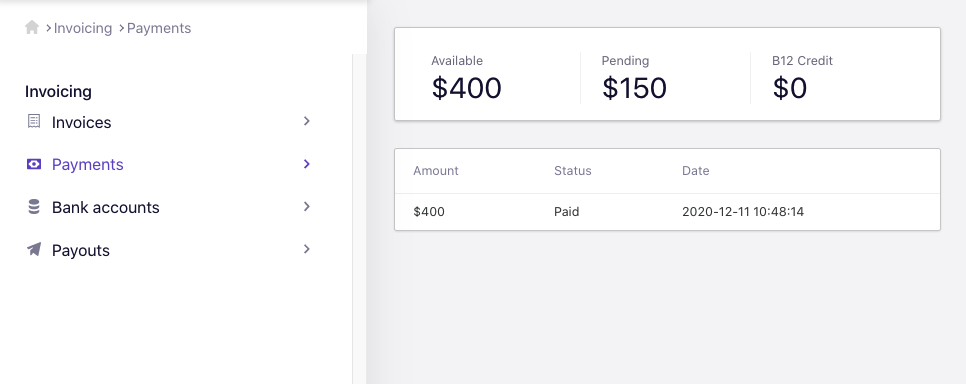Click the Invoices document icon

34,121
